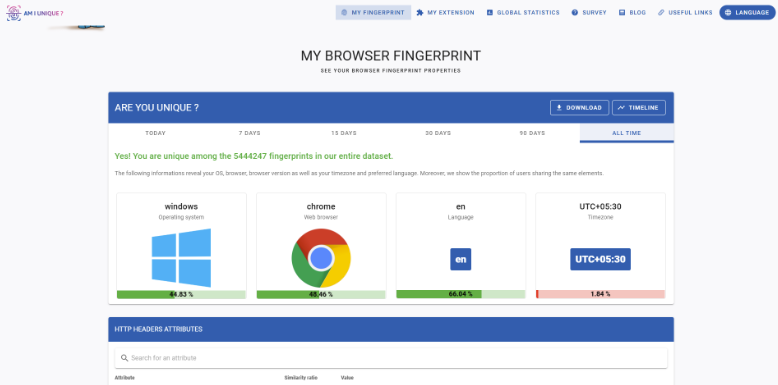Go to Global Statistics
This screenshot has width=778, height=385.
(x=523, y=12)
